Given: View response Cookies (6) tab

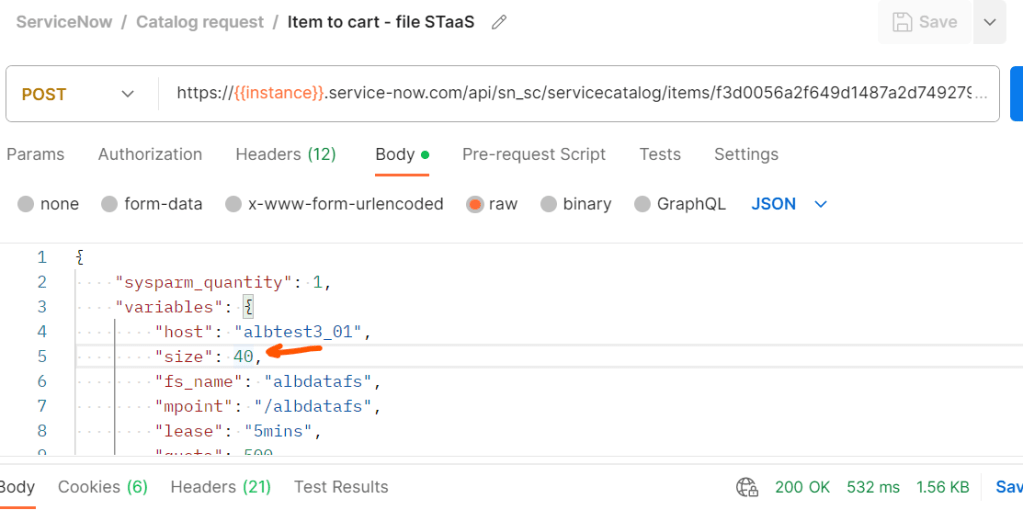Looking at the screenshot, I should tap(102, 487).
